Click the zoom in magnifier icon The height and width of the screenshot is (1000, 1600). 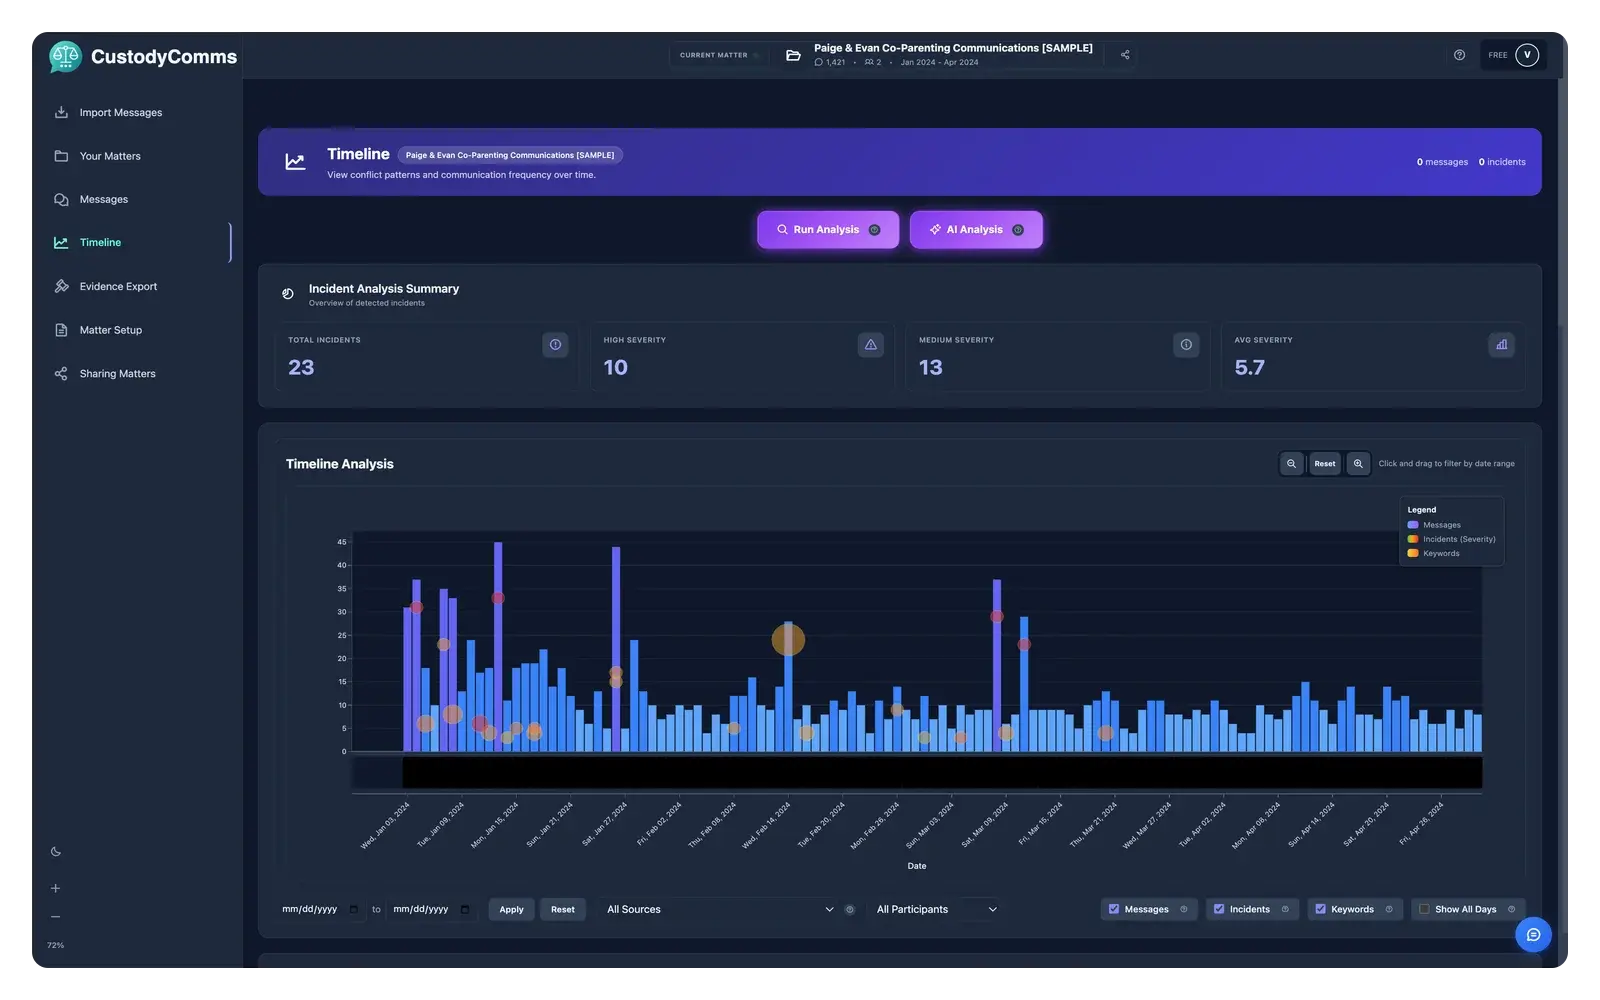point(1358,464)
